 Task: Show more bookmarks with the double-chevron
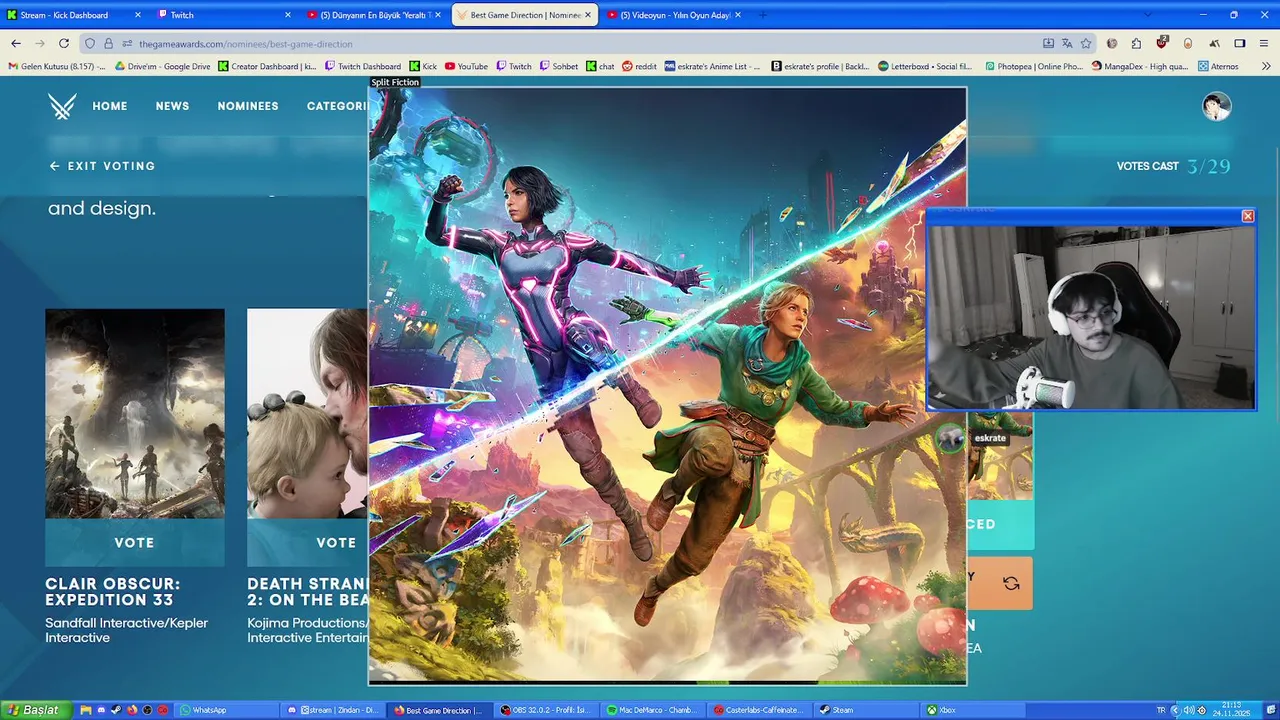pos(1265,66)
